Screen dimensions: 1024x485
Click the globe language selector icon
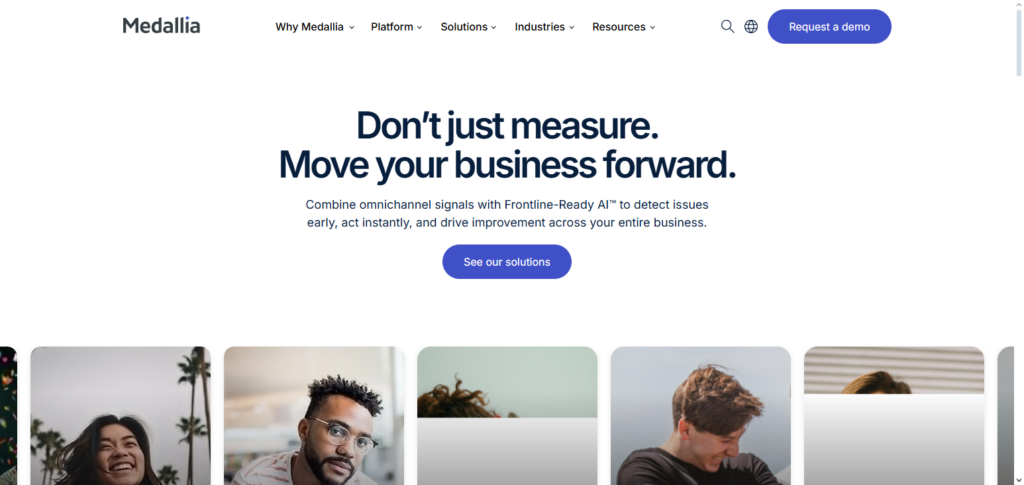(751, 27)
